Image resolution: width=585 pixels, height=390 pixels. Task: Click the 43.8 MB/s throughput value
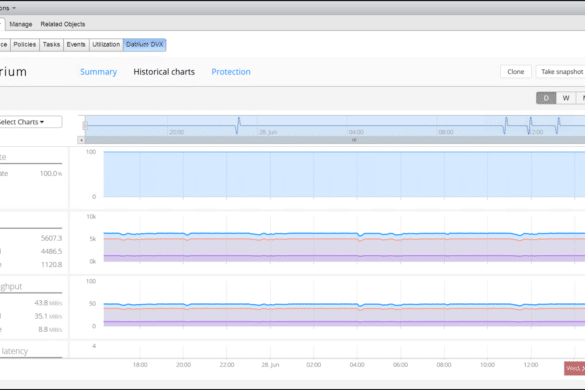[x=48, y=303]
